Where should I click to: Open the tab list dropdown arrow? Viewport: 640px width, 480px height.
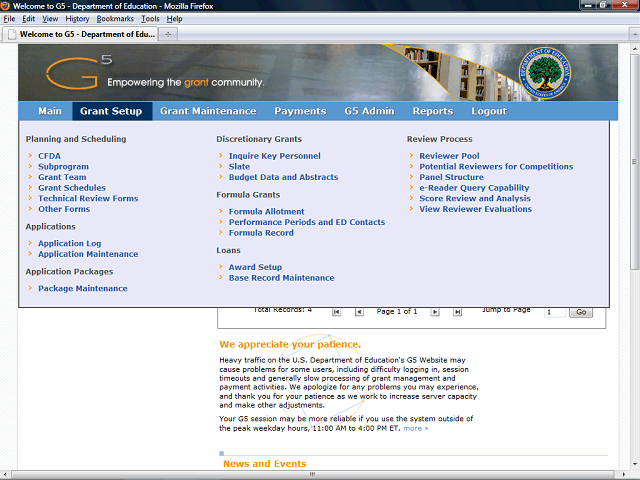634,34
